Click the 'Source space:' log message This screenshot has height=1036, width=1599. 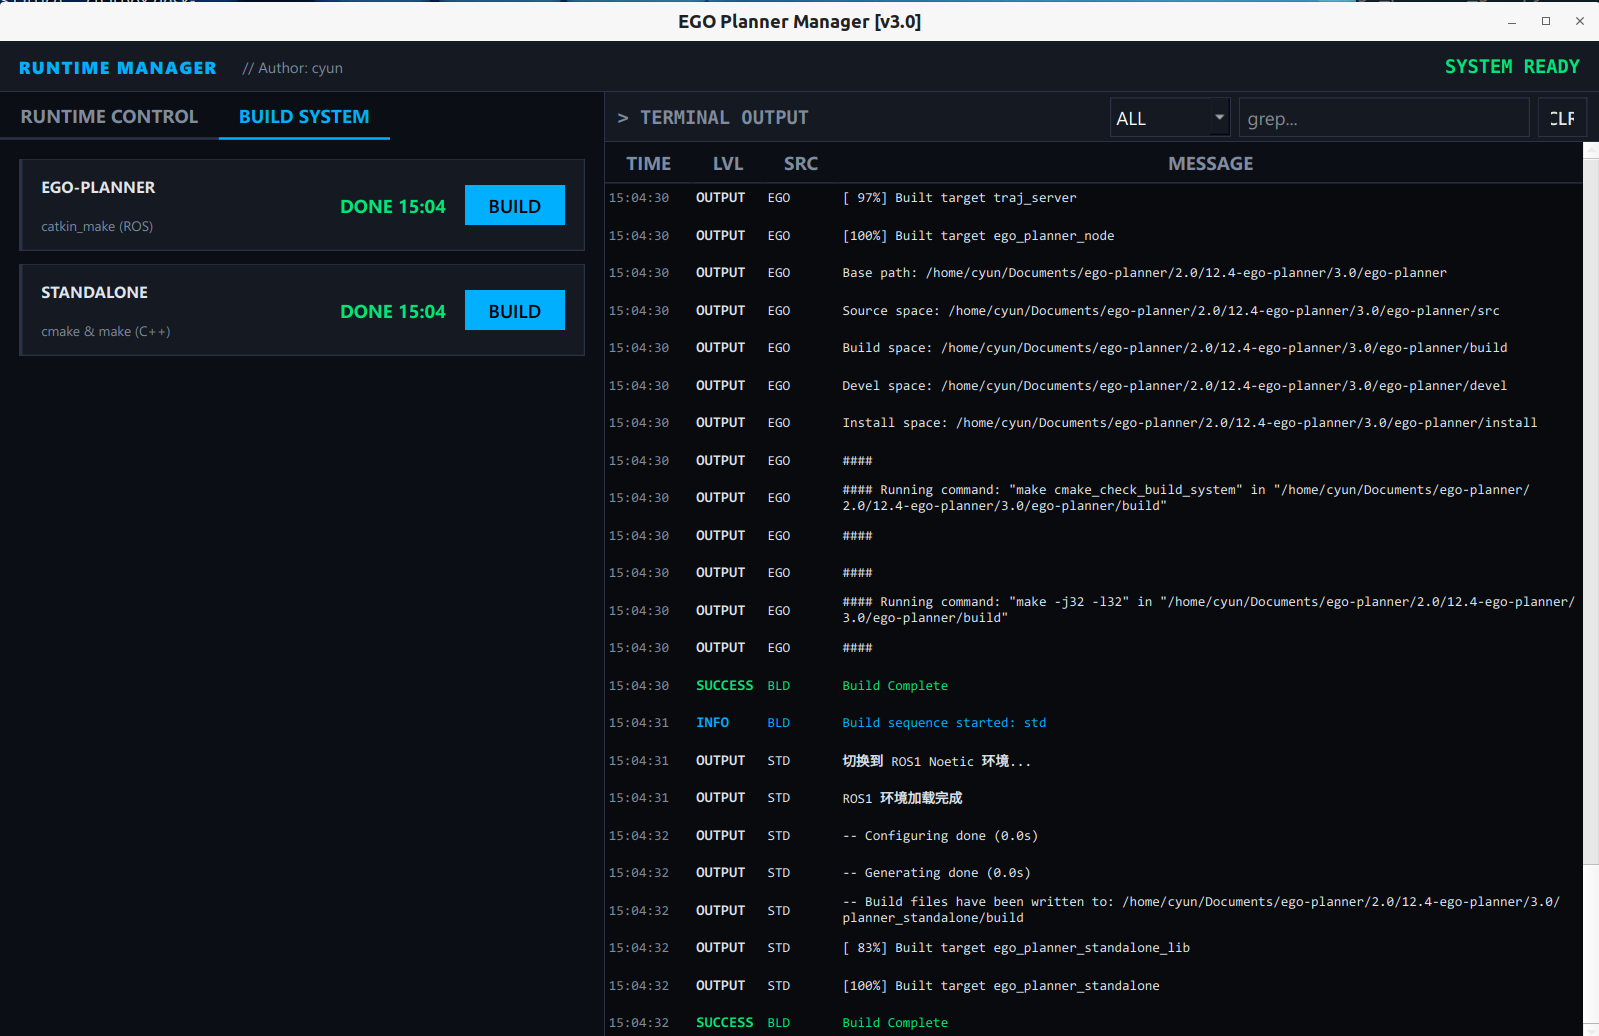(1171, 311)
